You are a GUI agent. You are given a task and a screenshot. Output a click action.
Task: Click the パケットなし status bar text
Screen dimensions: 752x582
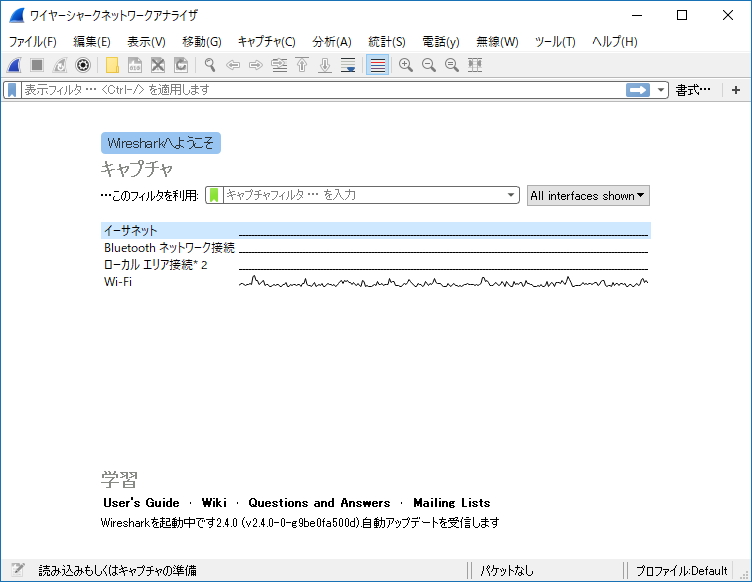click(506, 570)
